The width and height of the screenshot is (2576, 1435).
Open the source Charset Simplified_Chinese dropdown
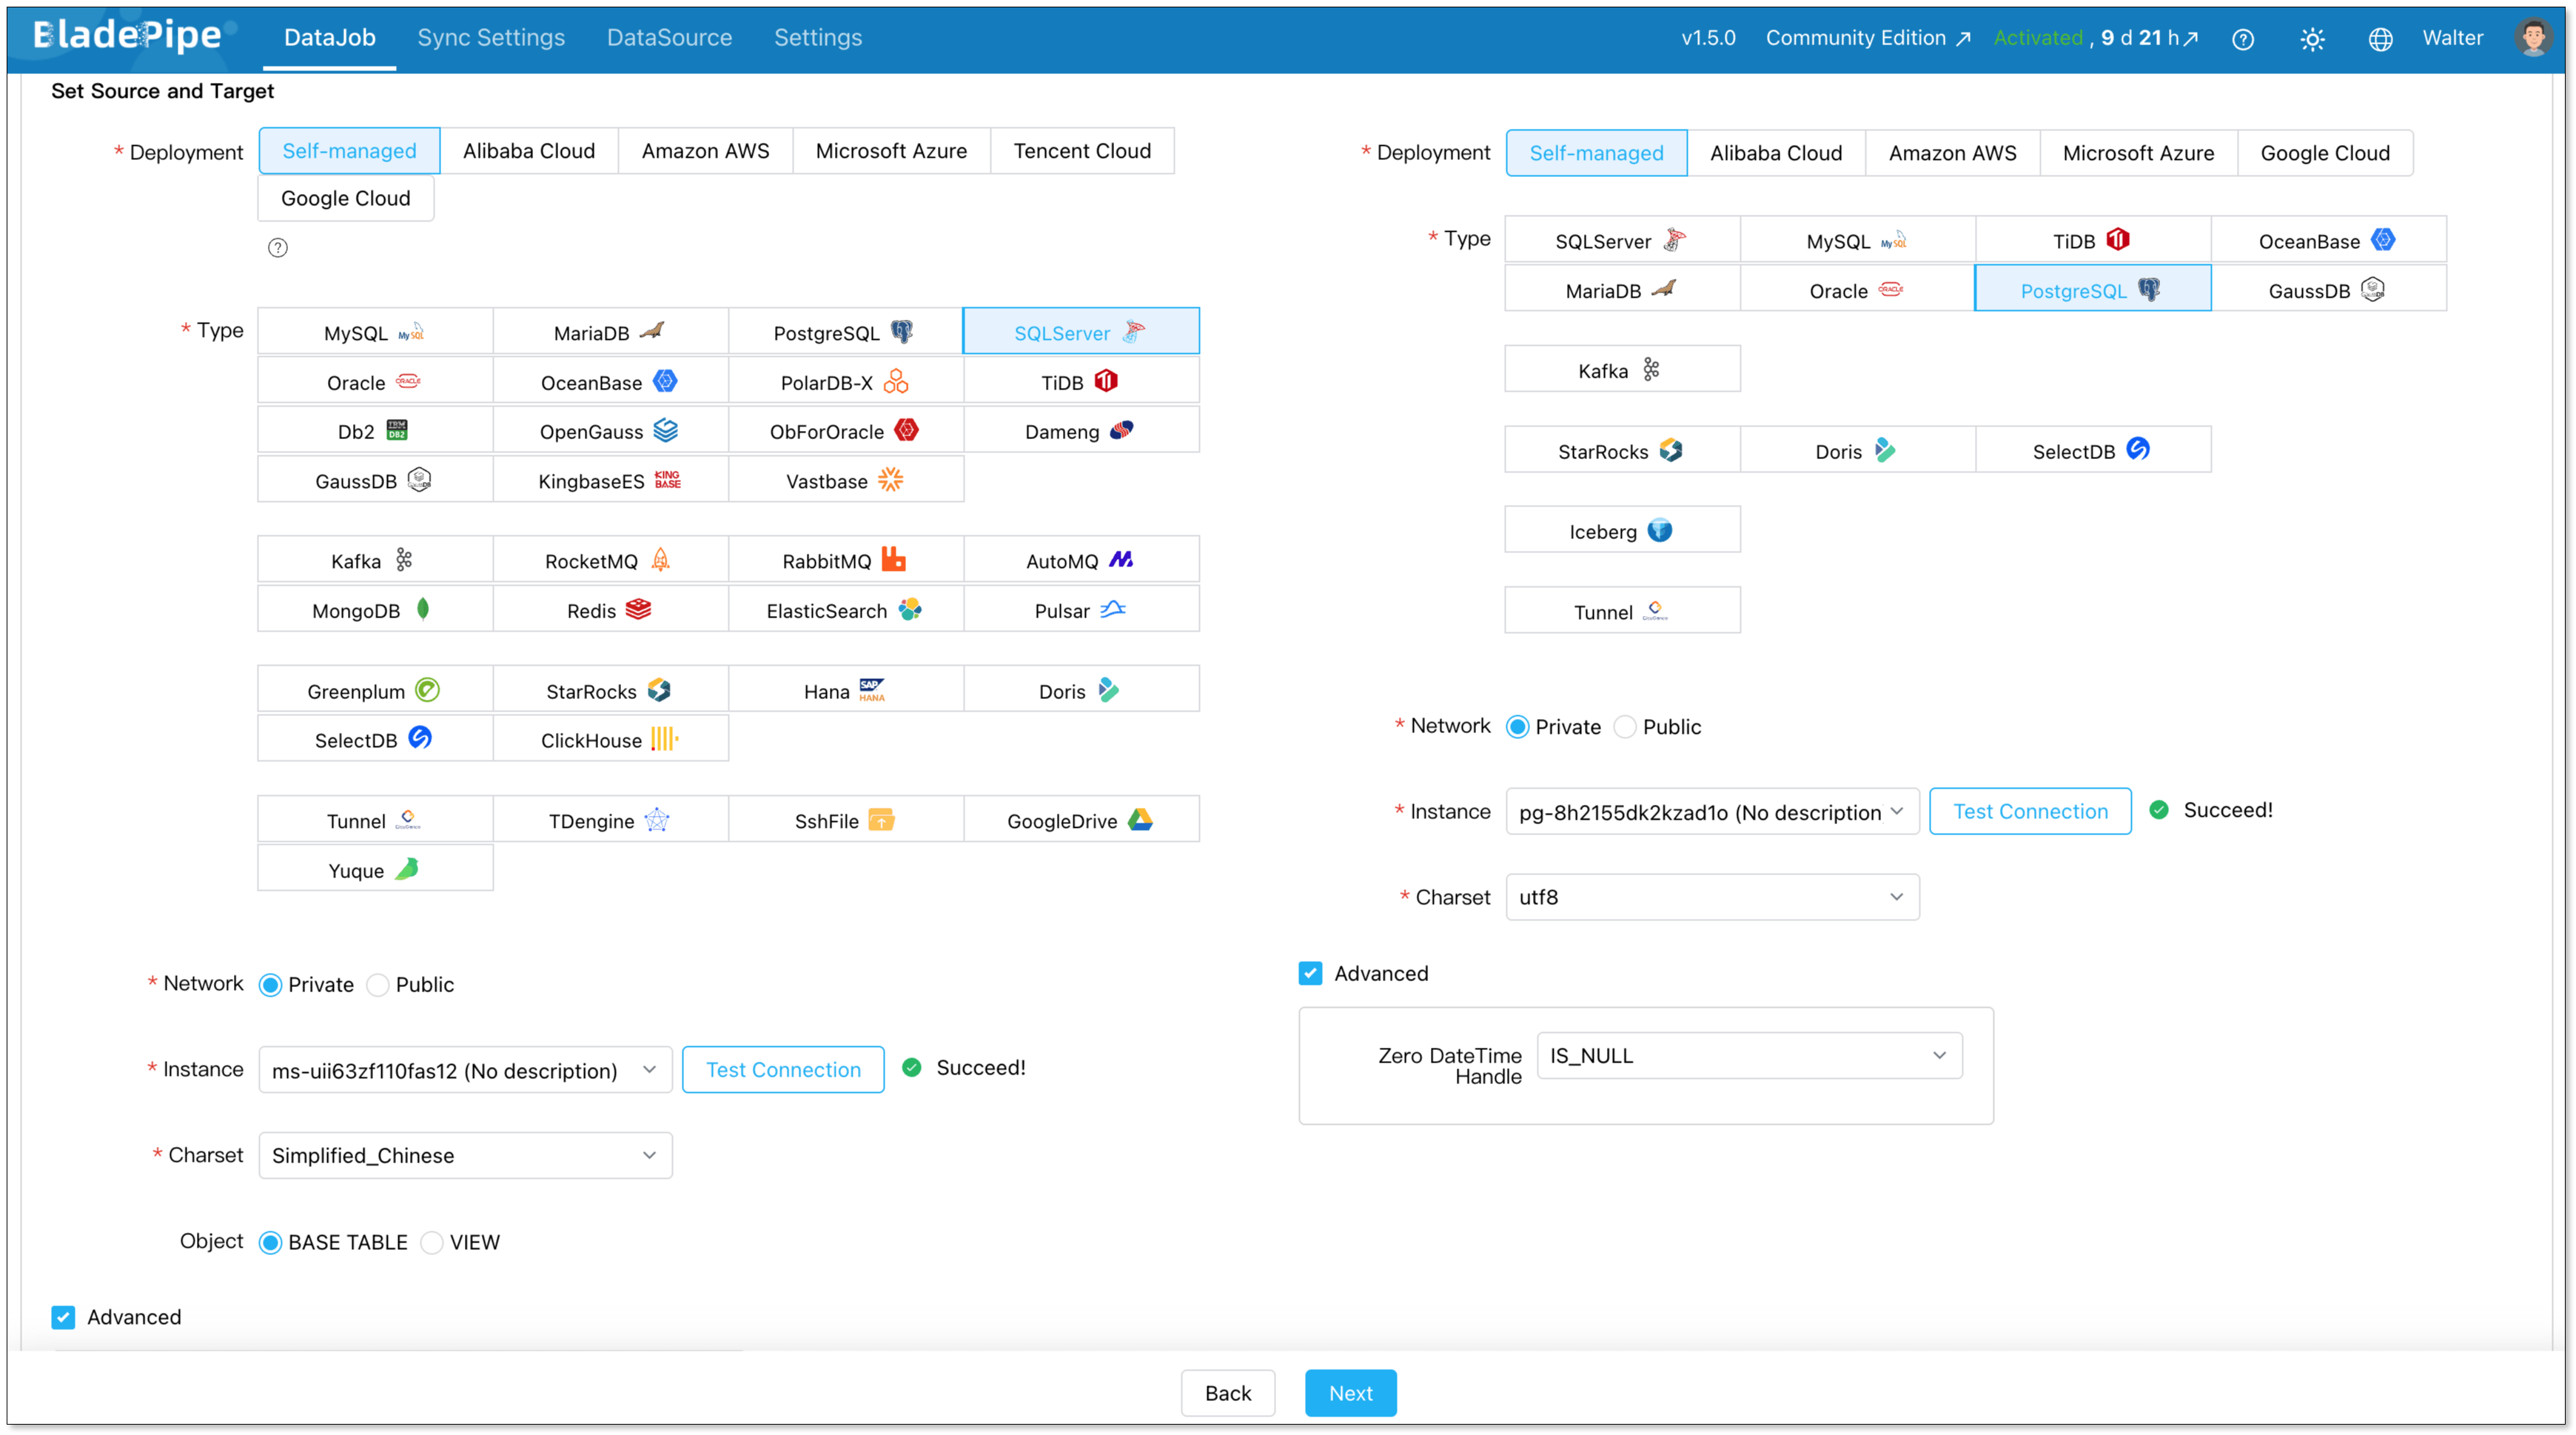(x=465, y=1156)
